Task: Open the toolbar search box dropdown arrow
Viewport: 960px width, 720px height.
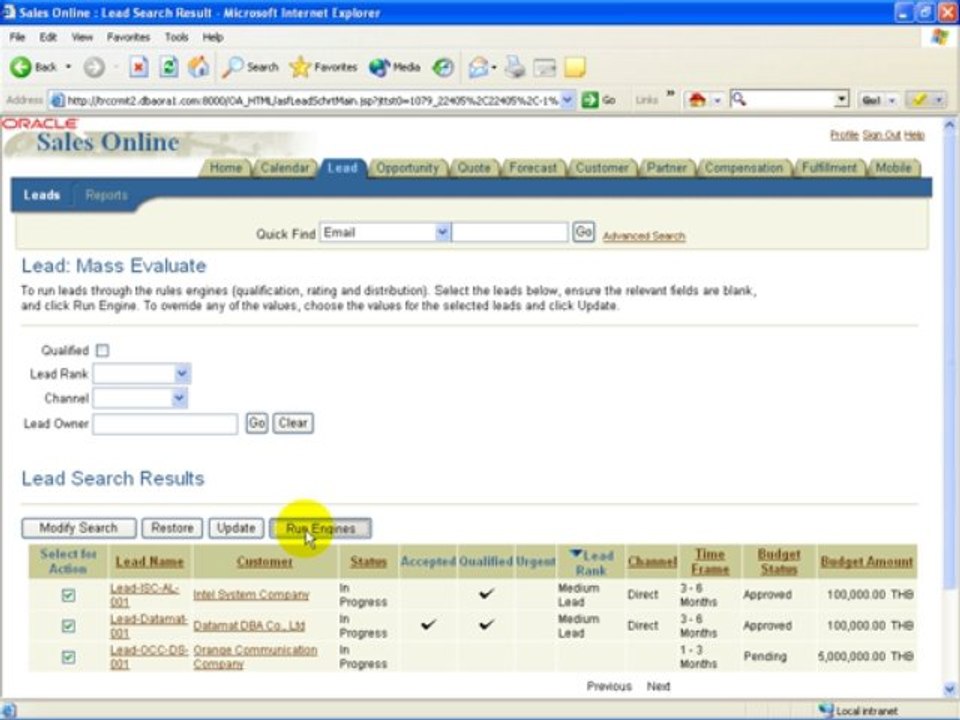Action: [x=842, y=99]
